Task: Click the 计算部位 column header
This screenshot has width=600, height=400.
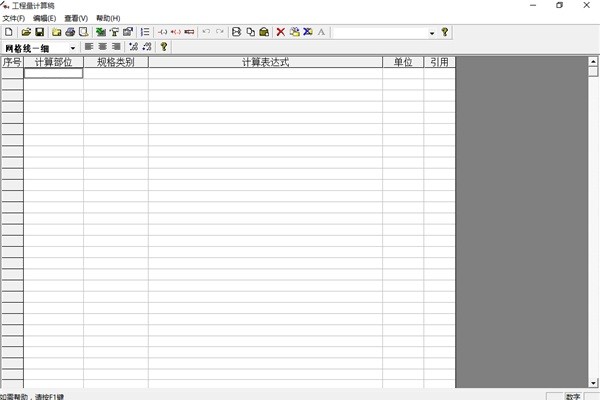Action: pos(54,62)
